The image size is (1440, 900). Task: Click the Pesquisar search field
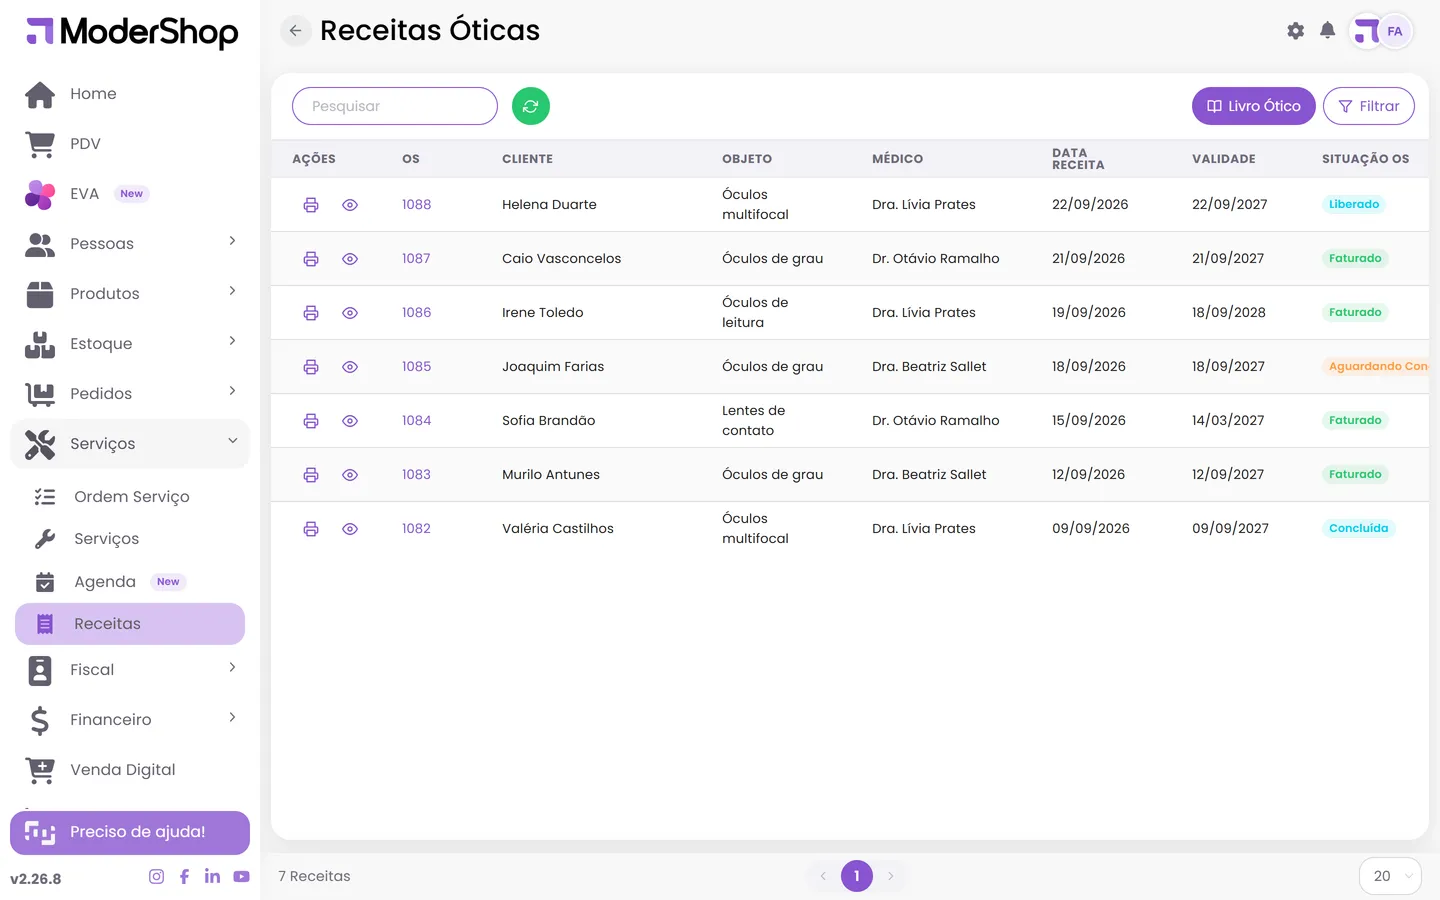[x=395, y=106]
